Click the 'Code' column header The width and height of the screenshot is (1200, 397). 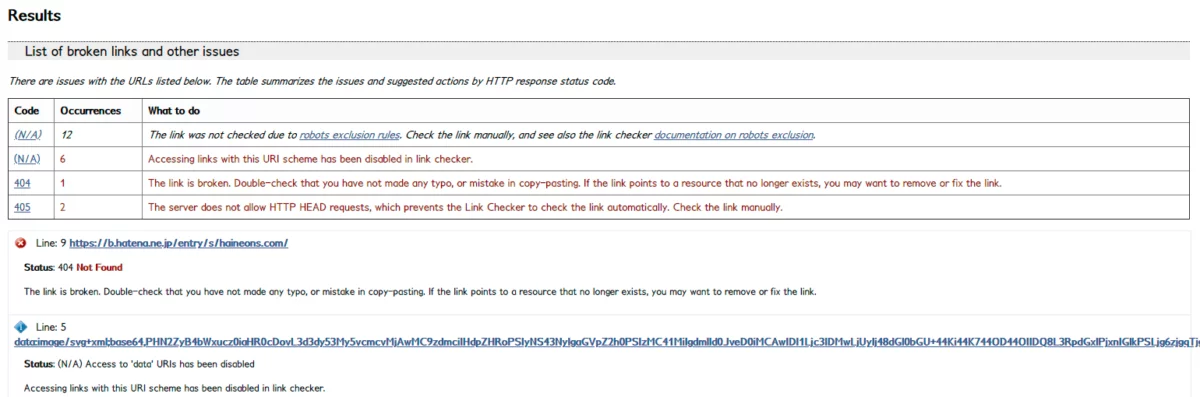27,110
